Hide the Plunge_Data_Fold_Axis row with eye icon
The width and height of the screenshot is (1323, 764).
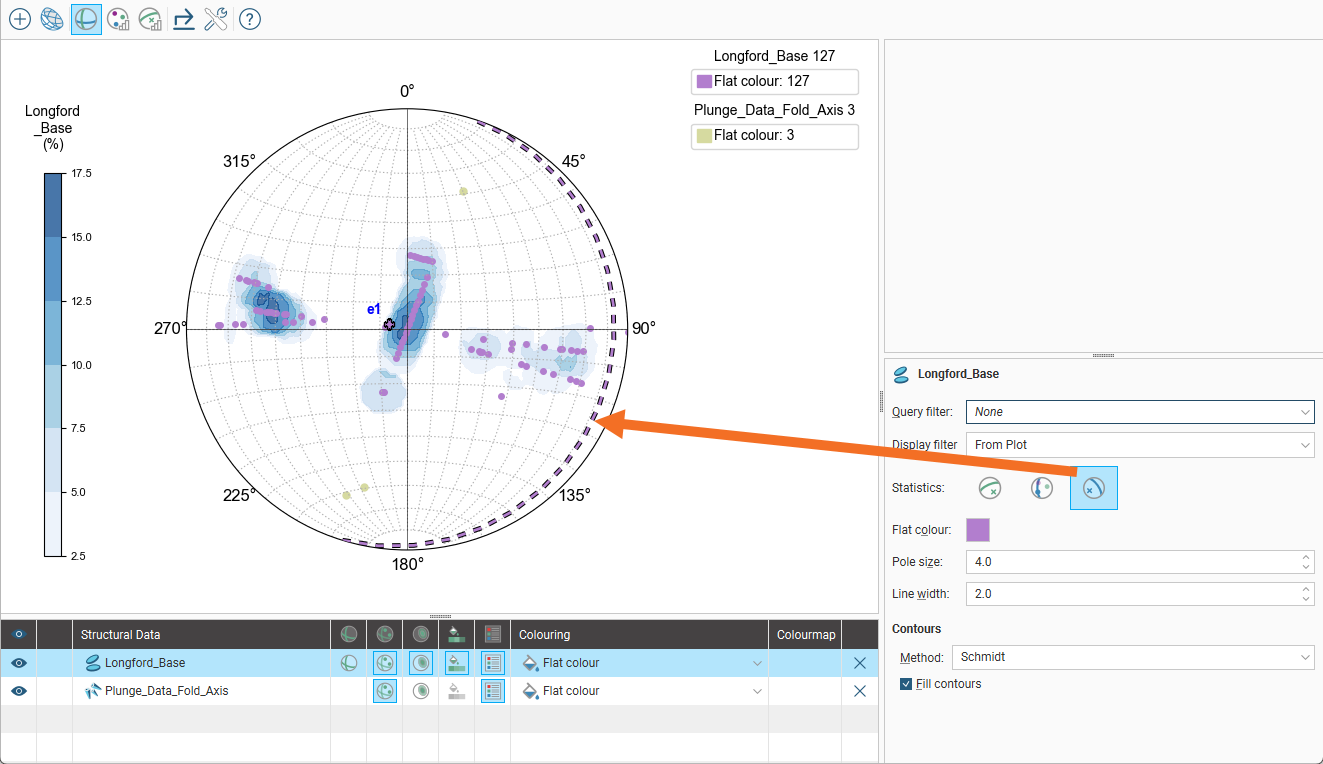coord(18,690)
